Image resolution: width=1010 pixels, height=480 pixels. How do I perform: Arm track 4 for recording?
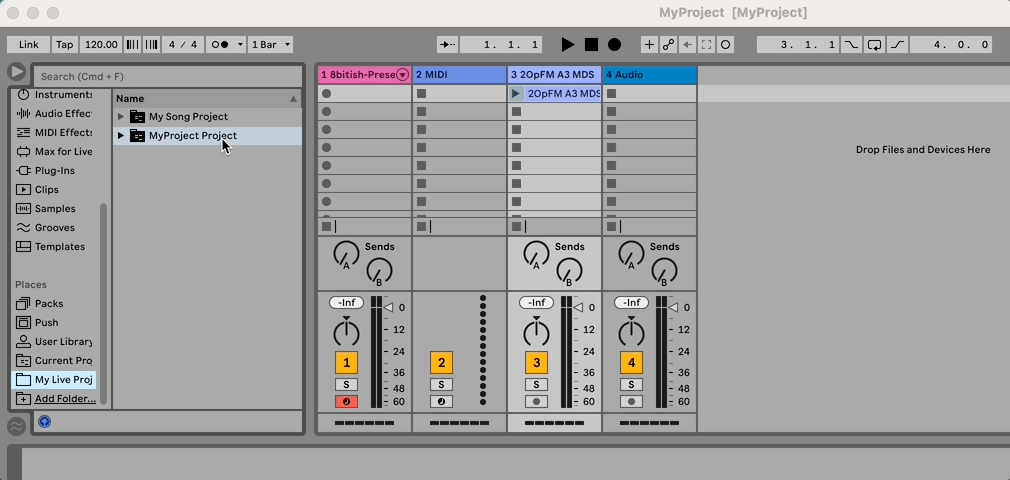point(631,401)
